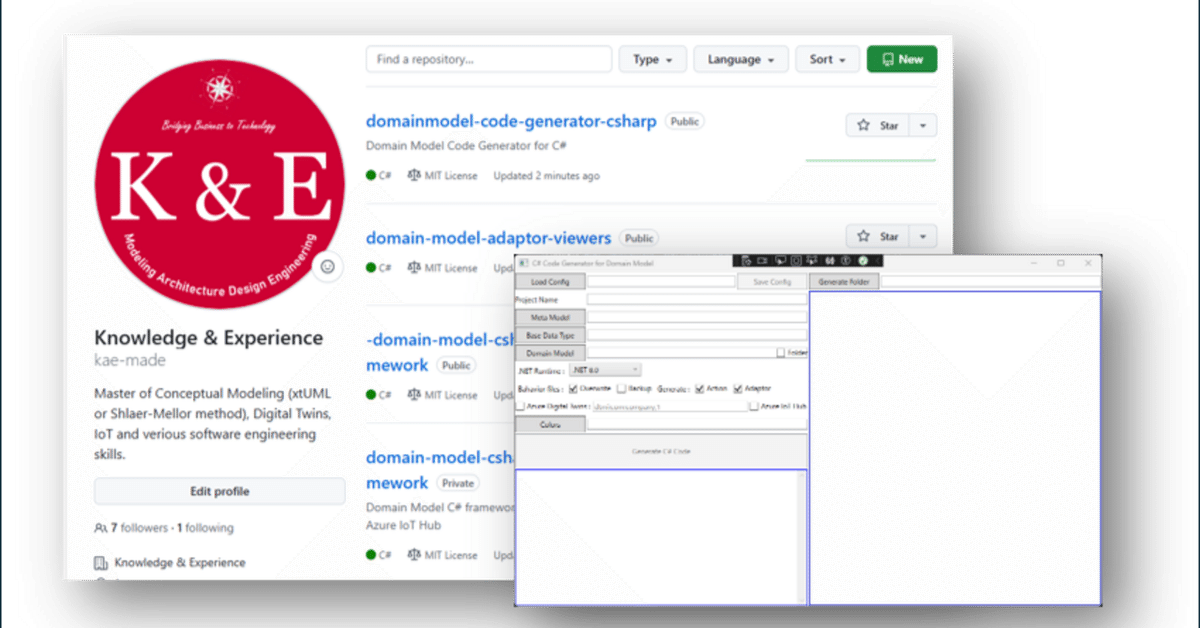Click the green New repository button
The image size is (1200, 628).
point(902,60)
